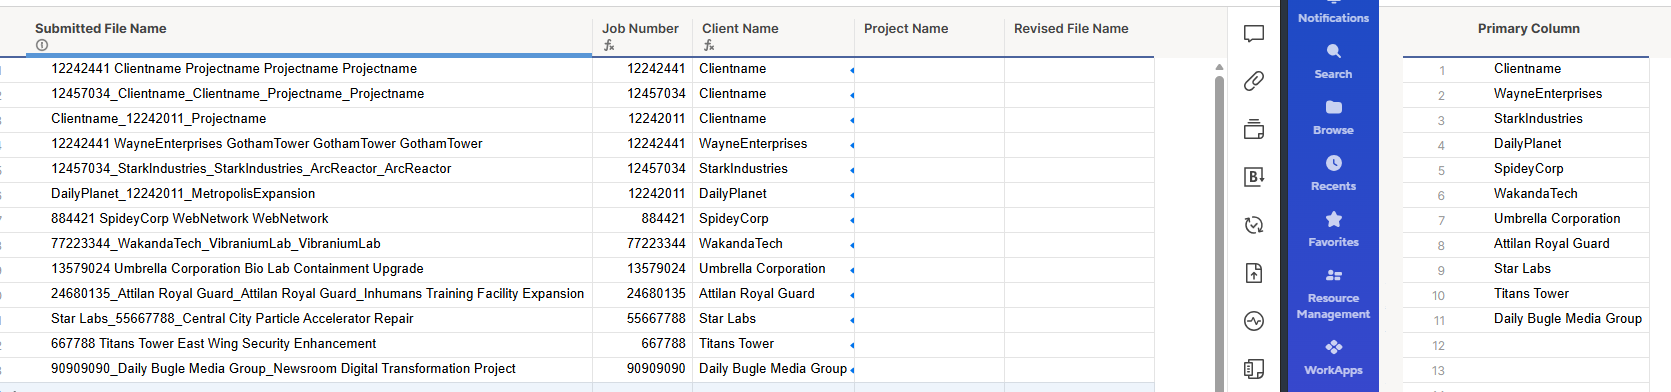Open the Sheet Summary icon
The width and height of the screenshot is (1671, 392).
pyautogui.click(x=1254, y=369)
